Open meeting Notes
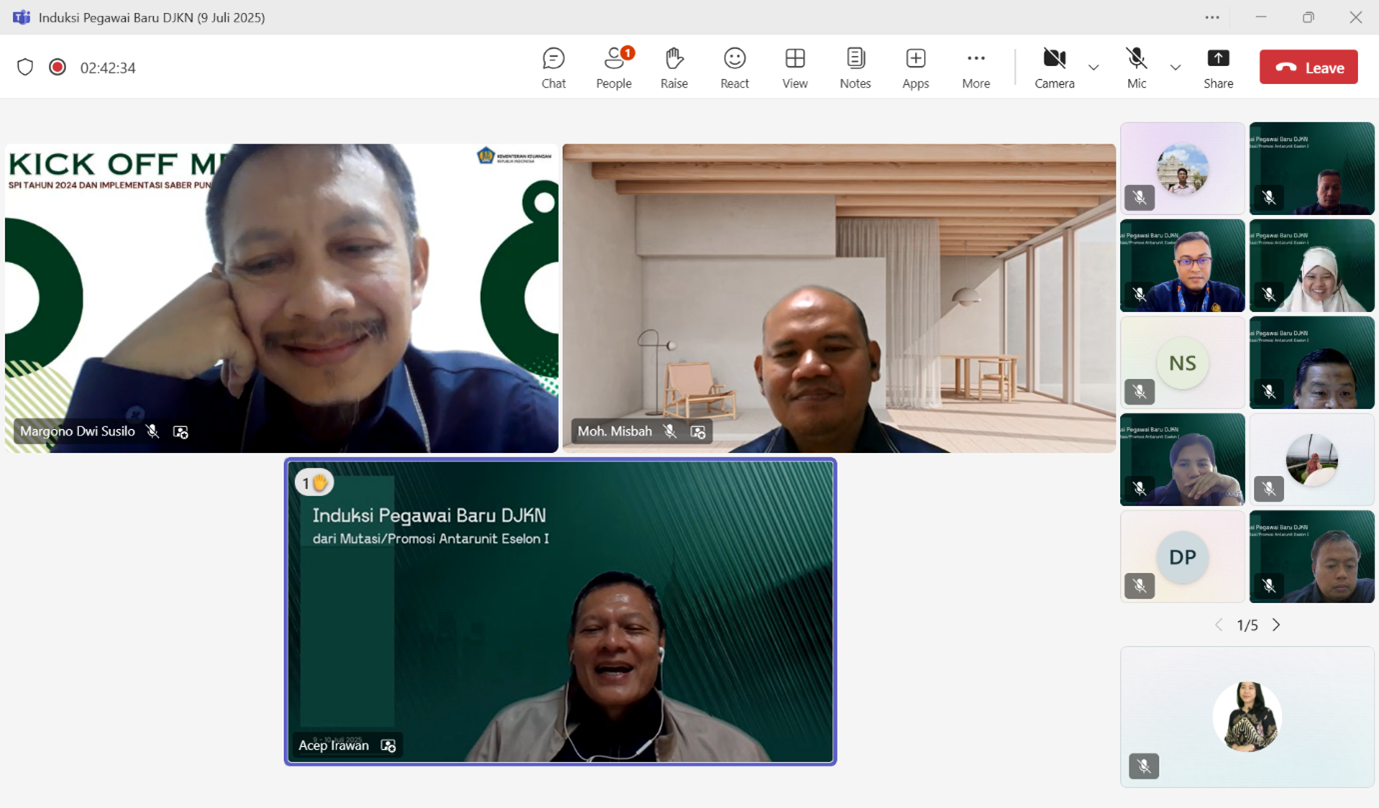This screenshot has height=808, width=1379. pos(855,68)
